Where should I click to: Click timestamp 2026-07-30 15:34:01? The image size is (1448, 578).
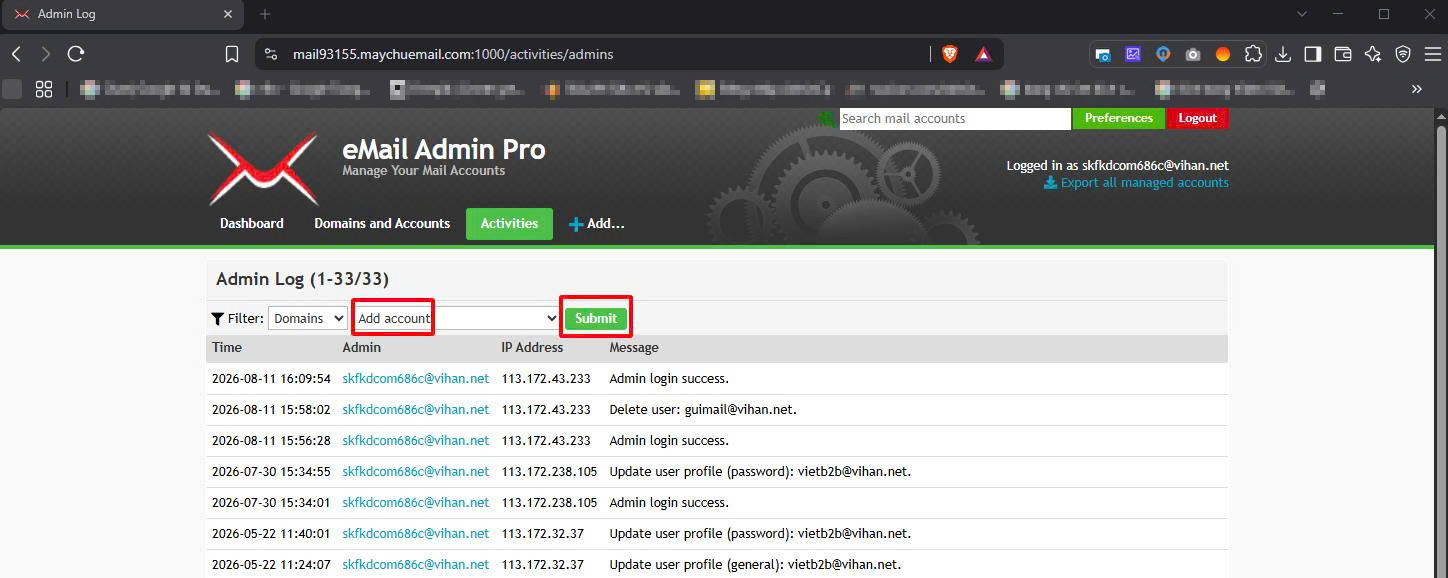271,502
